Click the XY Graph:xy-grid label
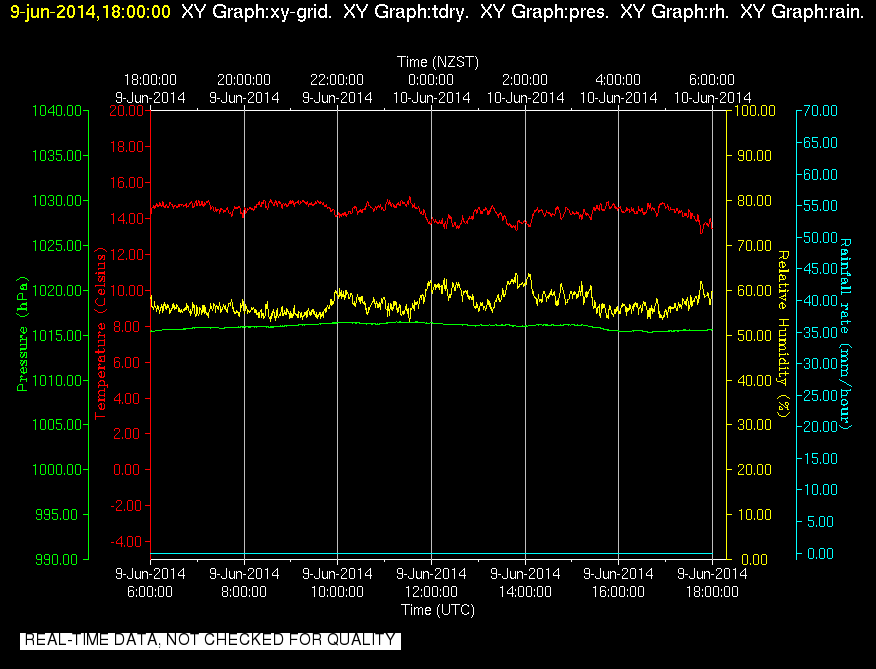This screenshot has width=876, height=669. pyautogui.click(x=256, y=12)
